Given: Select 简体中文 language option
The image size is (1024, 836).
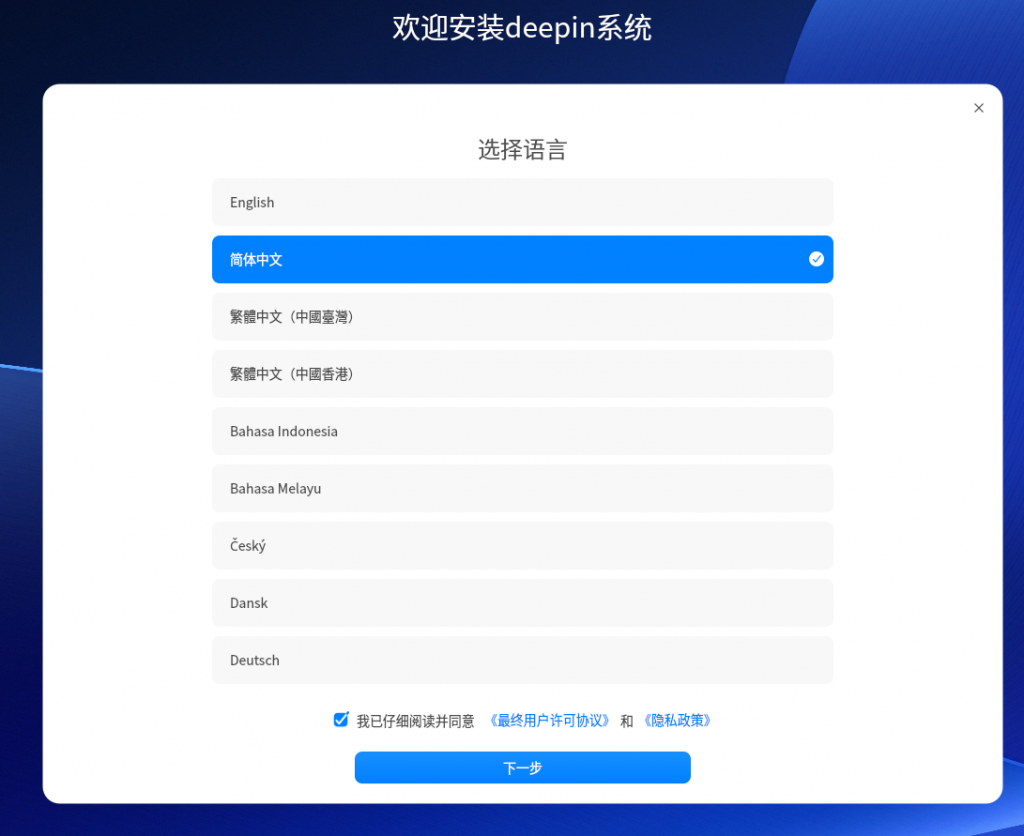Looking at the screenshot, I should (x=522, y=259).
